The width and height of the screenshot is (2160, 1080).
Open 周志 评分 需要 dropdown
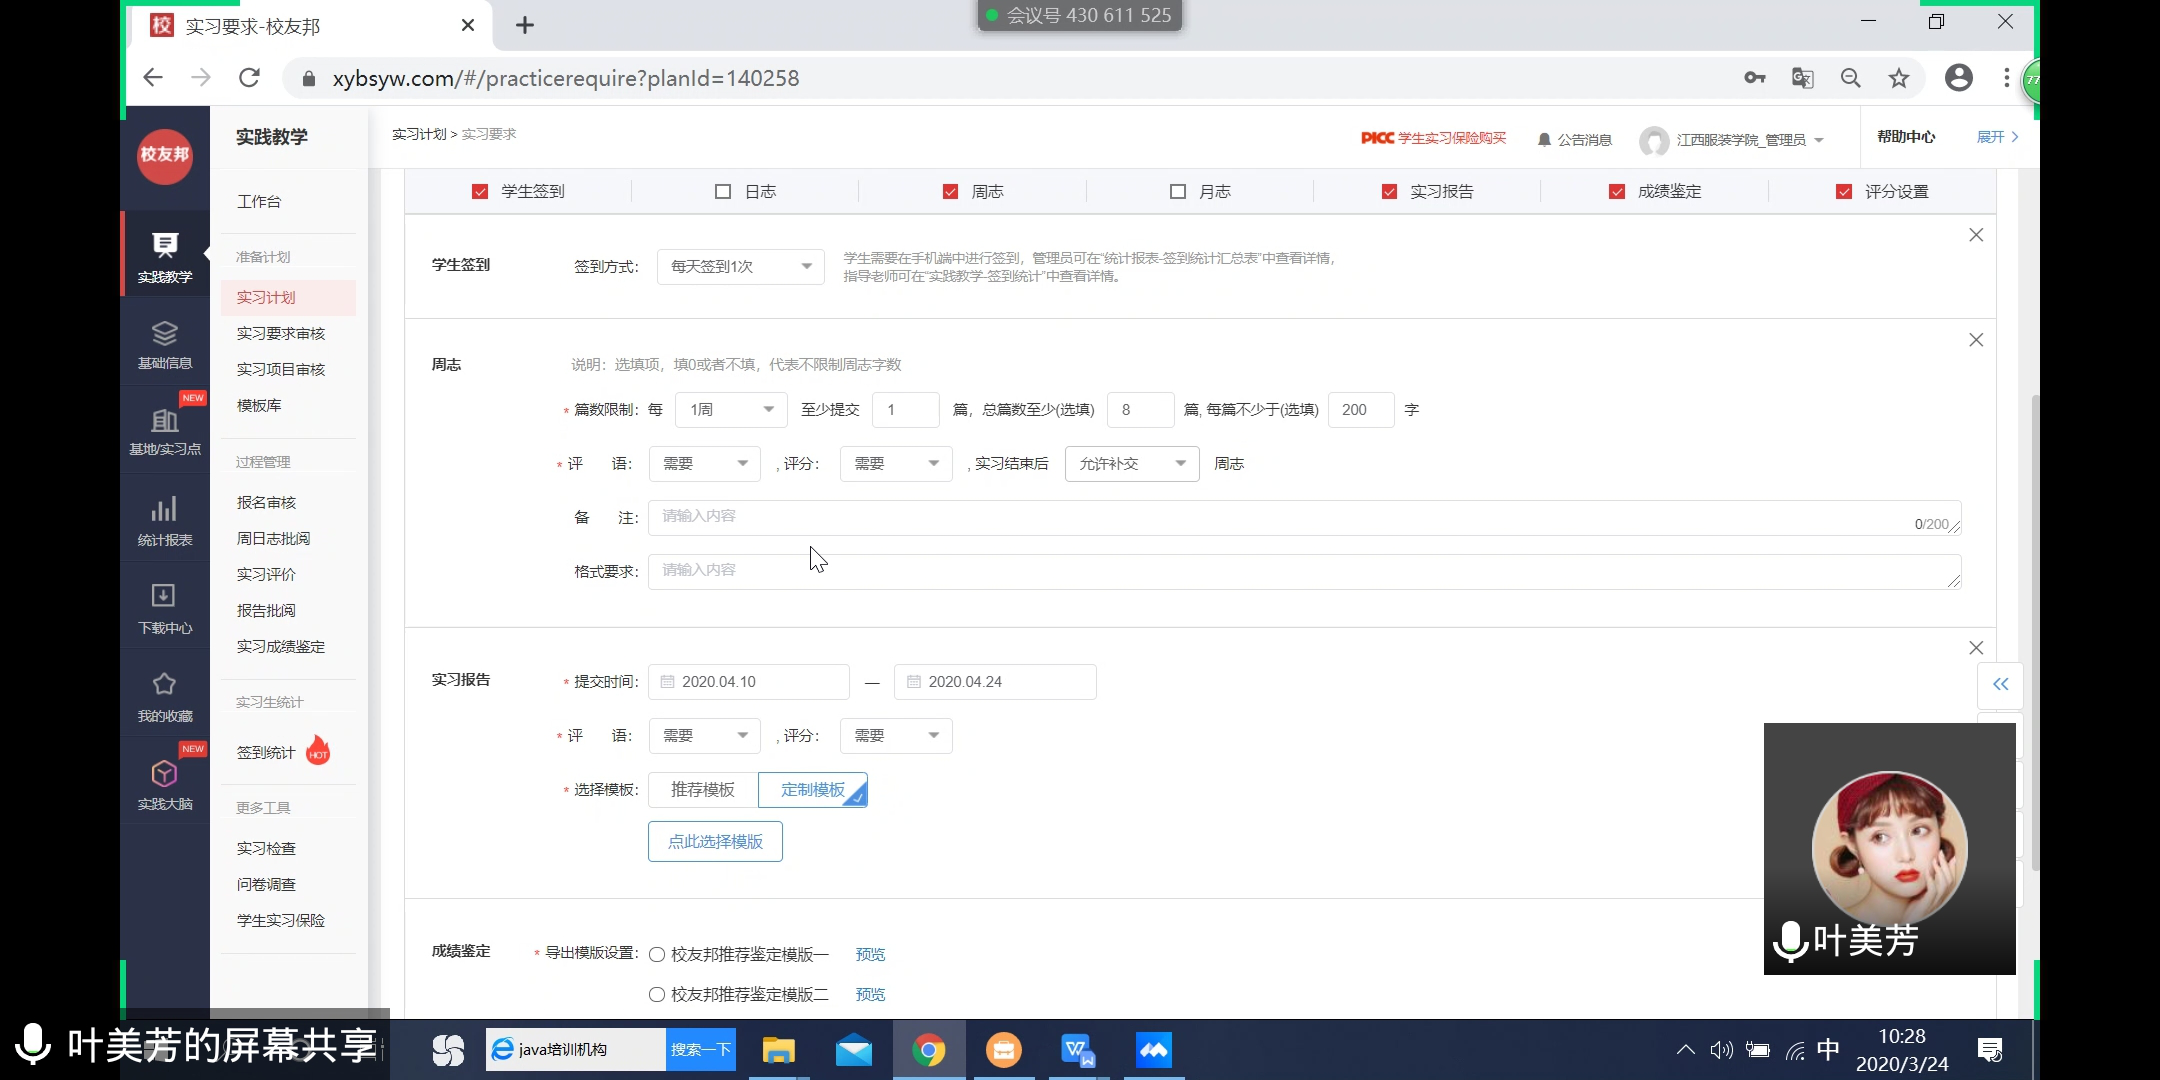pyautogui.click(x=896, y=464)
